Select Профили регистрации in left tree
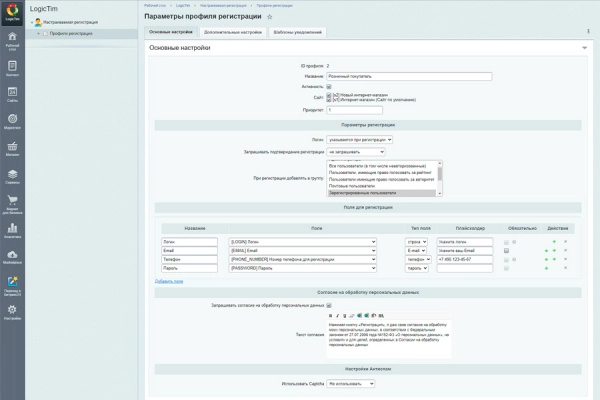600x400 pixels. tap(71, 34)
